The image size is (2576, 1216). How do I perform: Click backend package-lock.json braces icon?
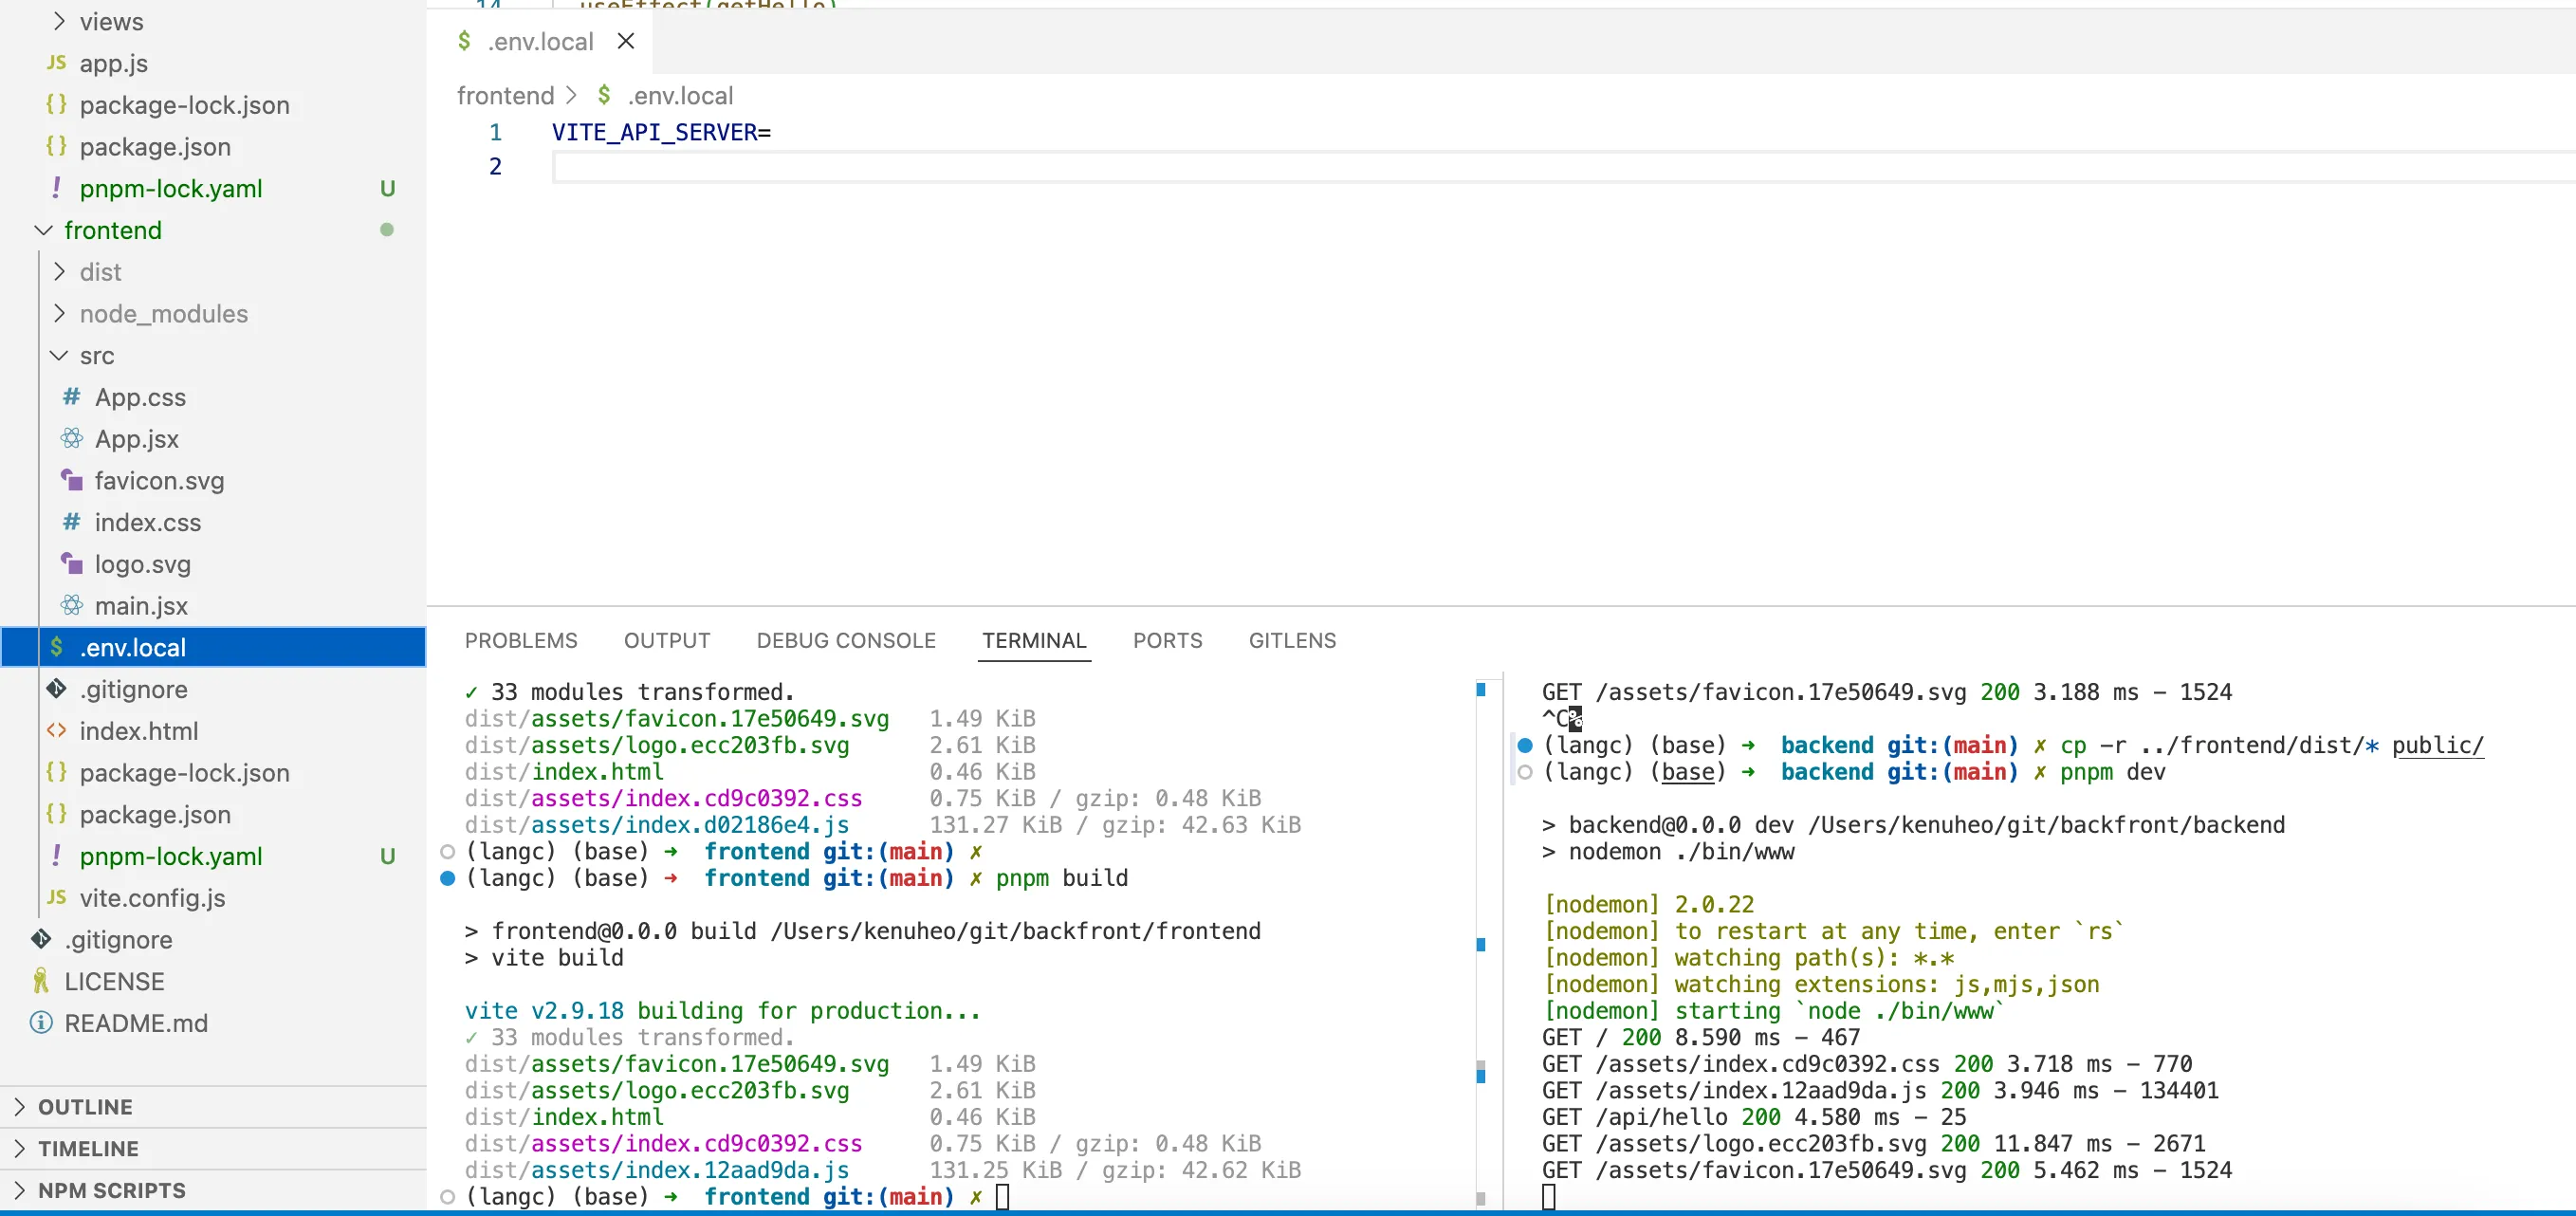[x=57, y=104]
